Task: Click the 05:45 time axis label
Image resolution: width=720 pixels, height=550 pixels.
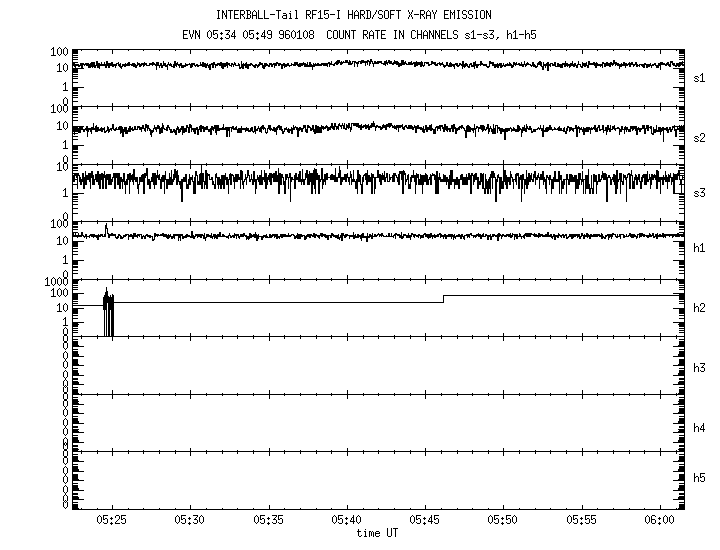Action: click(425, 521)
